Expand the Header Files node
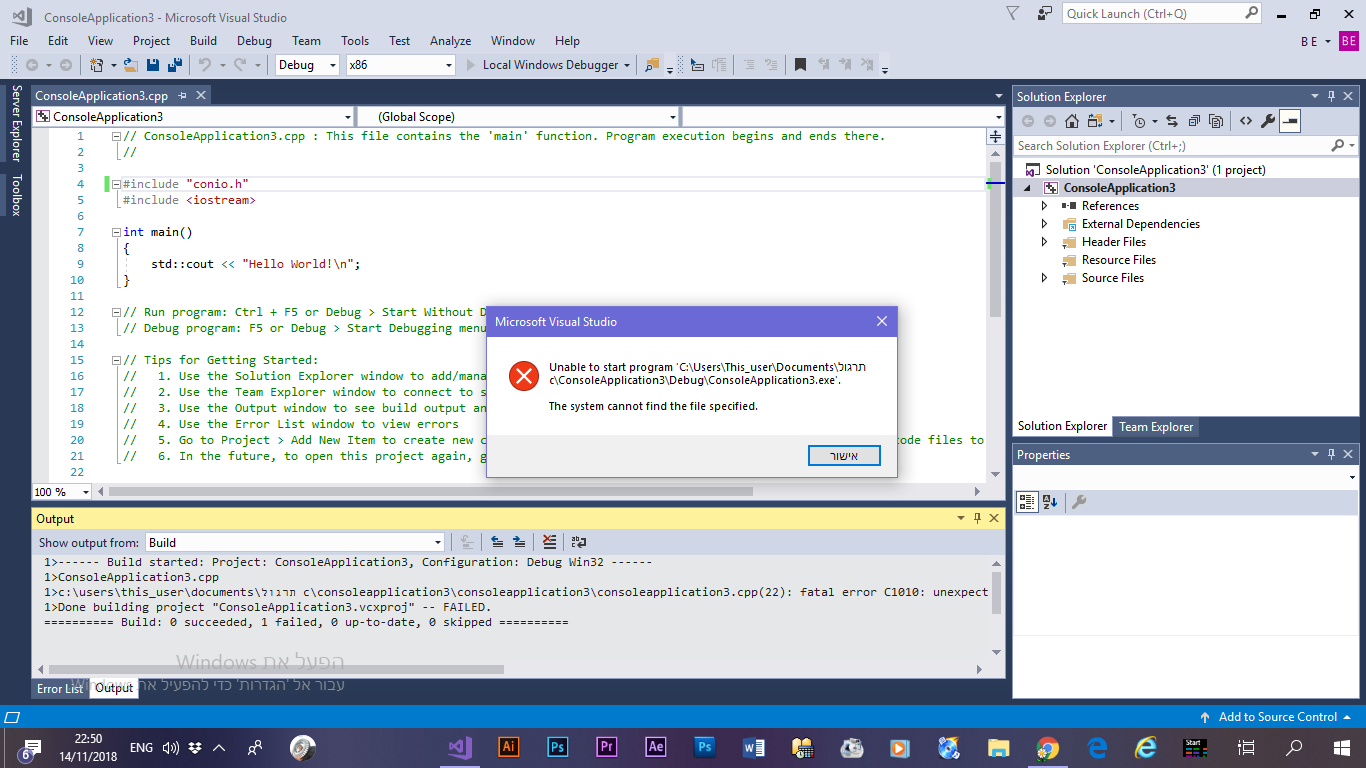The image size is (1366, 768). 1045,242
